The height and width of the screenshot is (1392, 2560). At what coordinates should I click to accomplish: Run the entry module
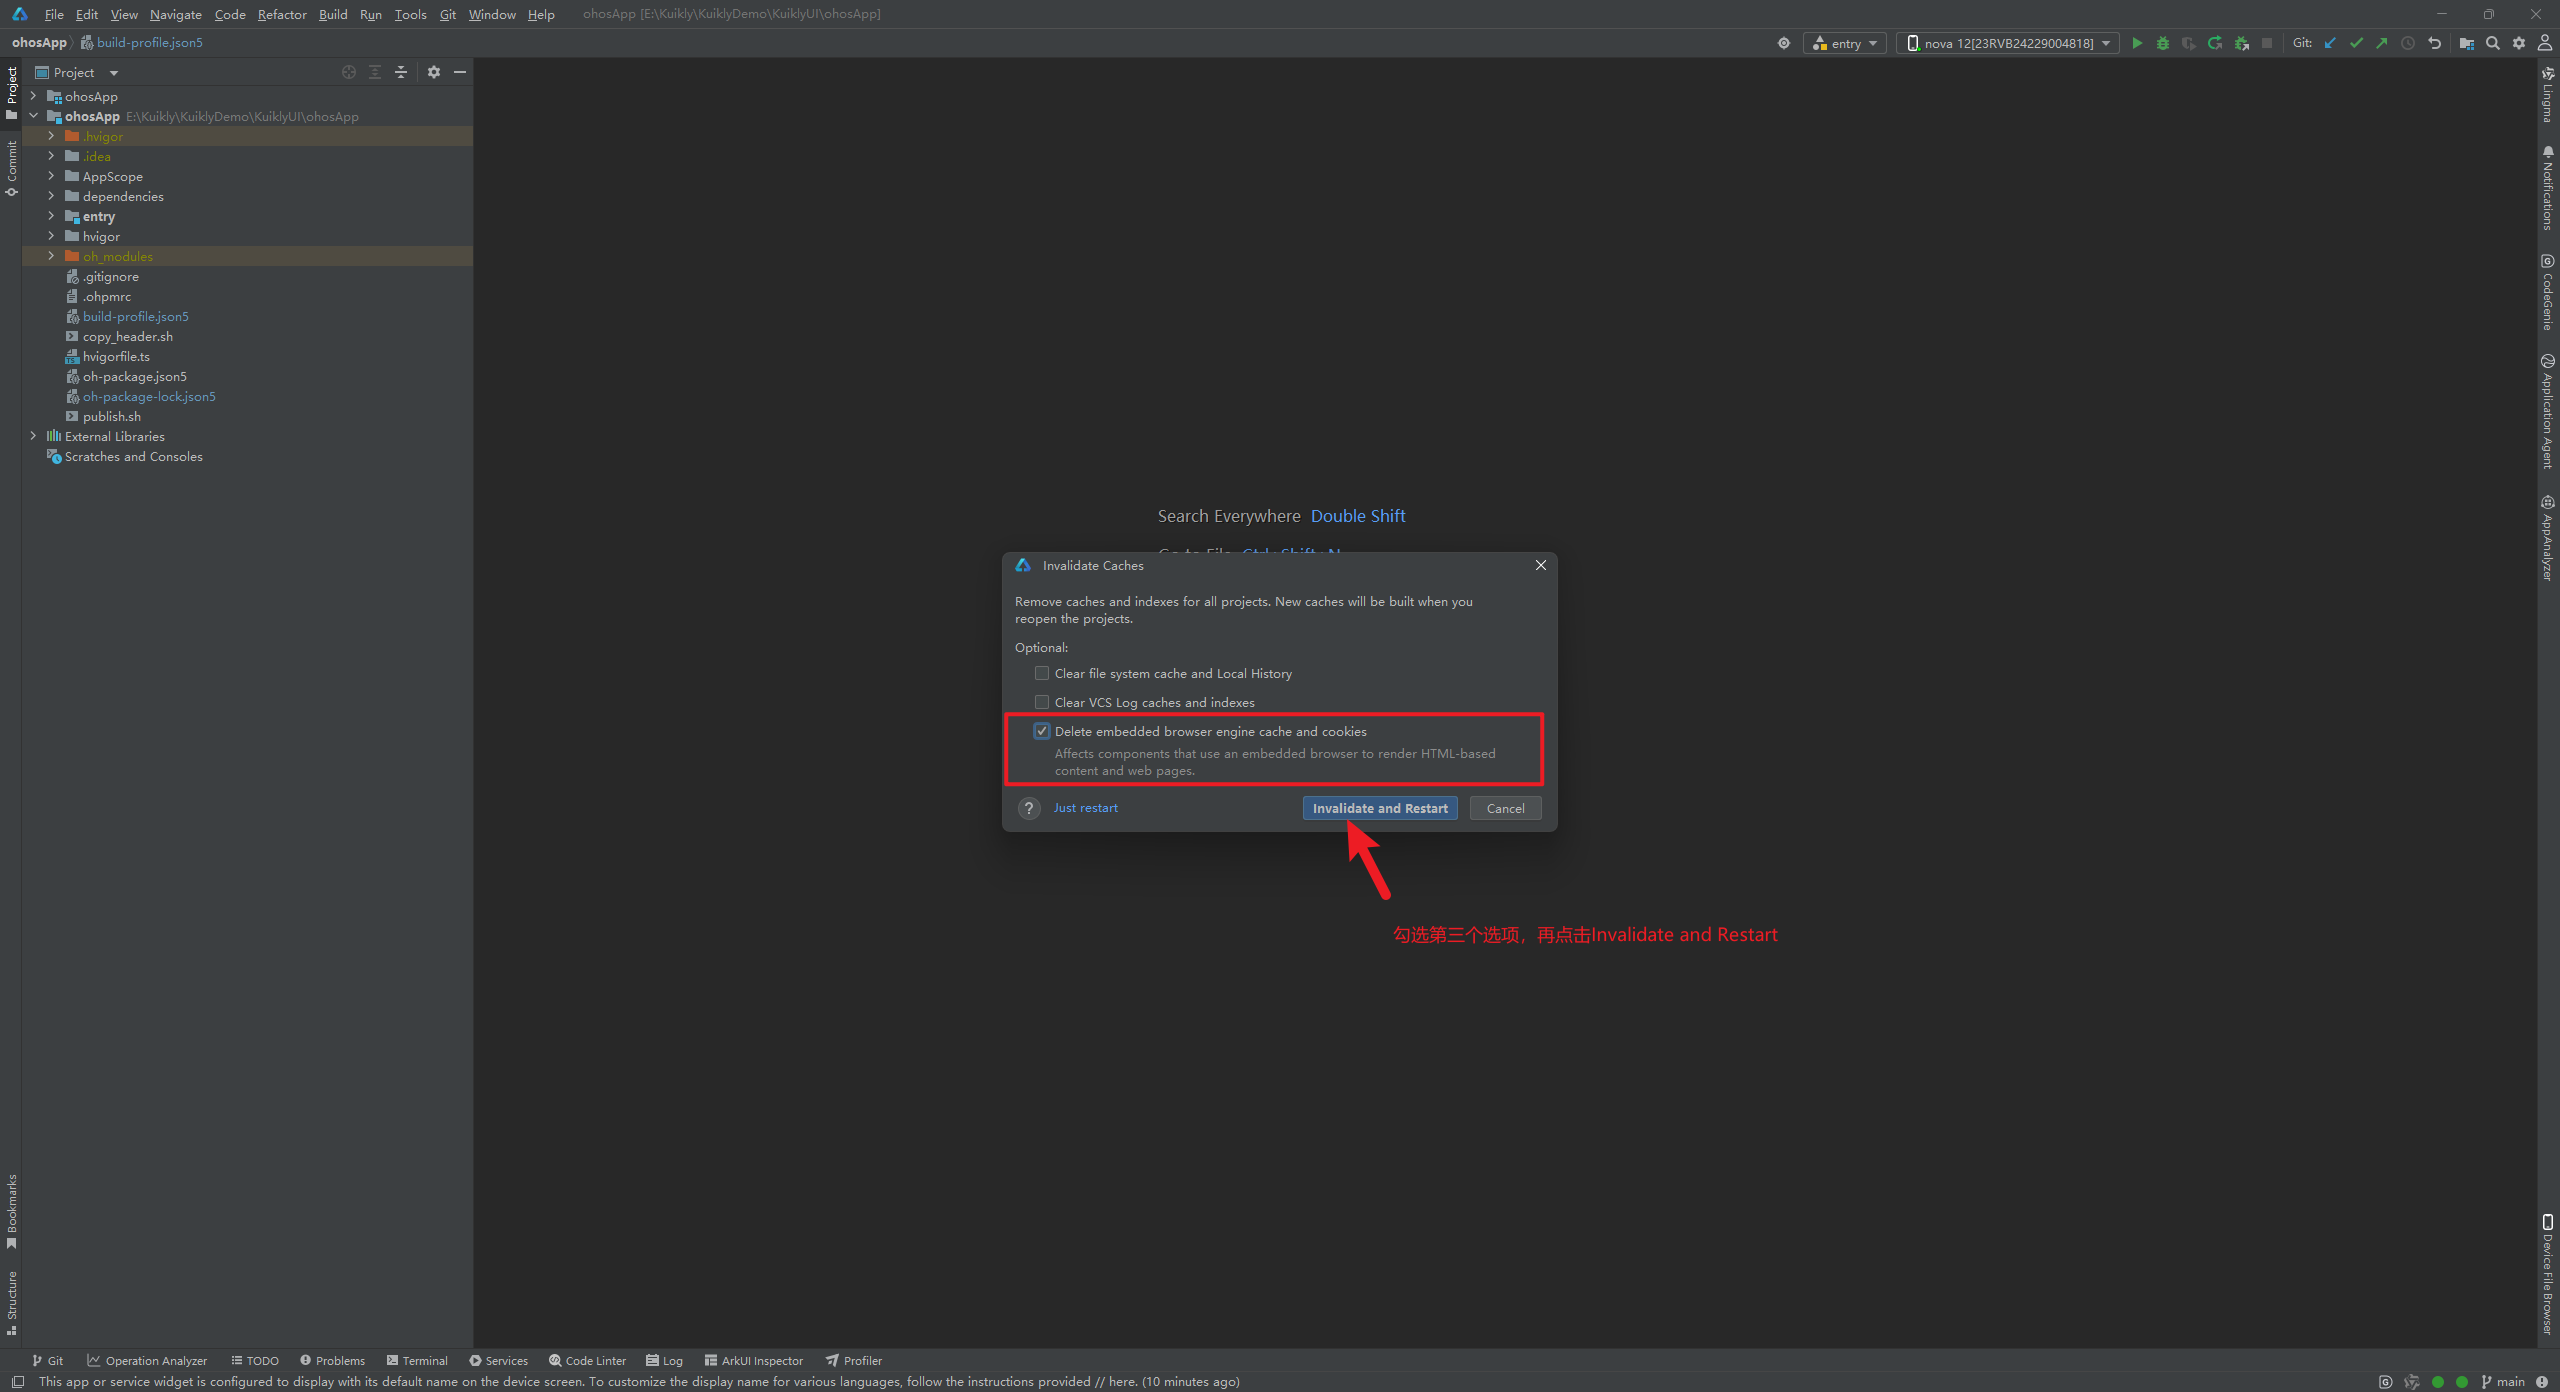(x=2137, y=43)
